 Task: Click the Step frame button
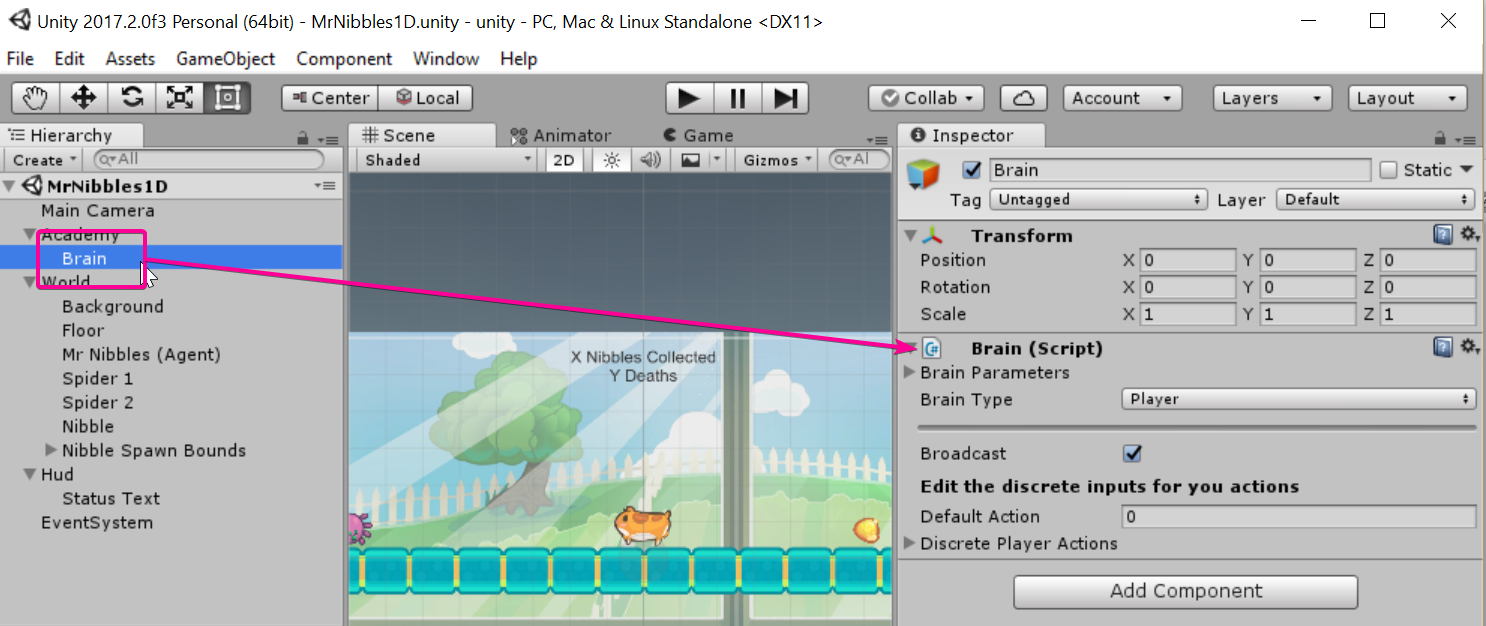[785, 98]
